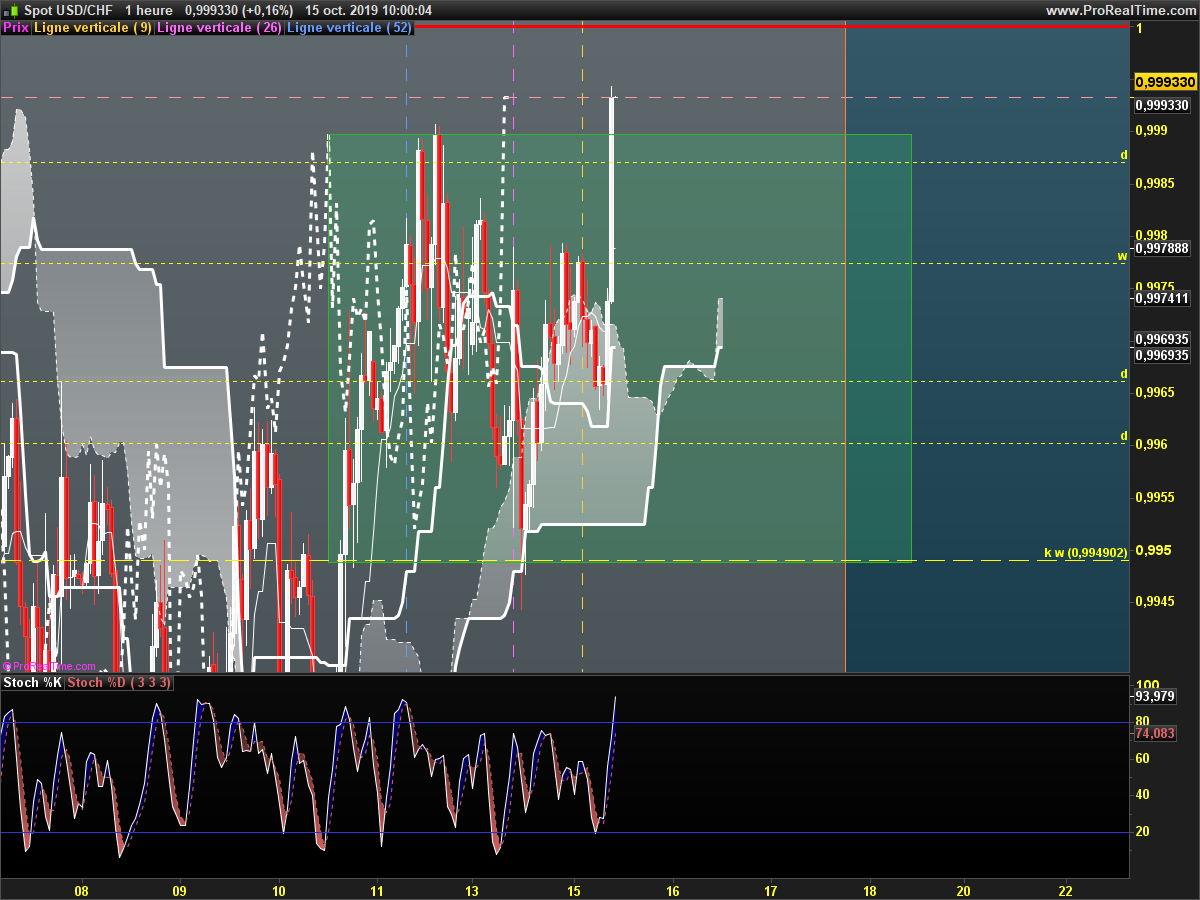Click the 0,997888 price tag on axis

coord(1163,248)
